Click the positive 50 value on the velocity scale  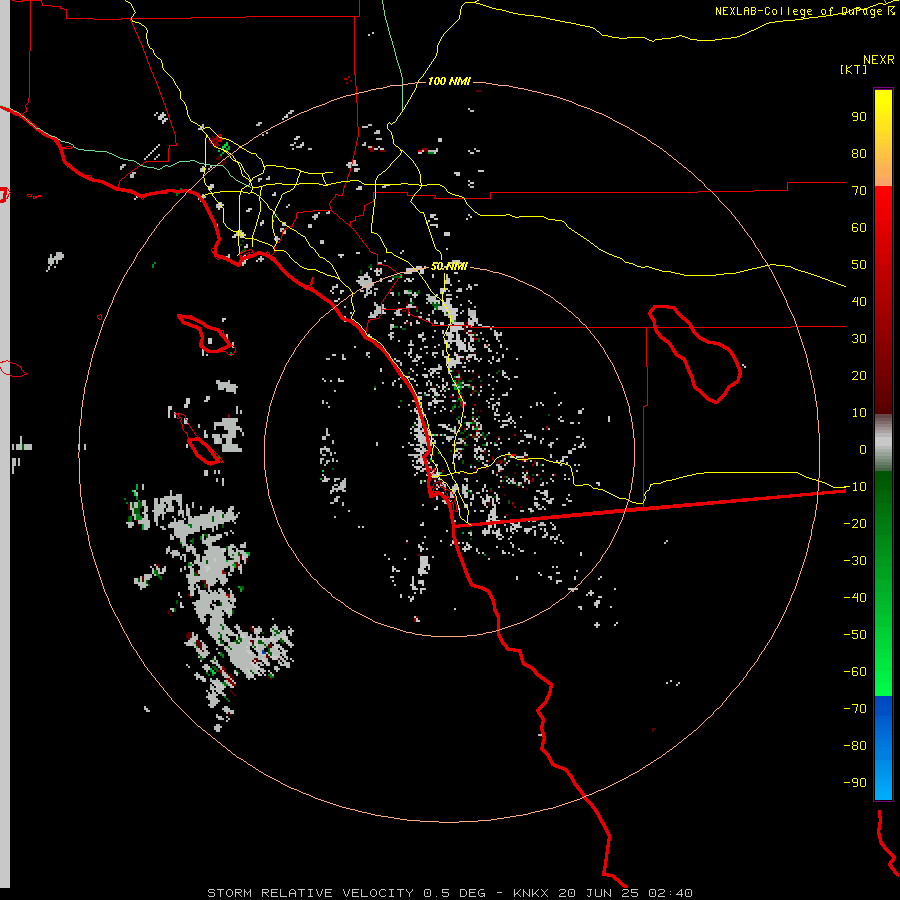tap(859, 265)
